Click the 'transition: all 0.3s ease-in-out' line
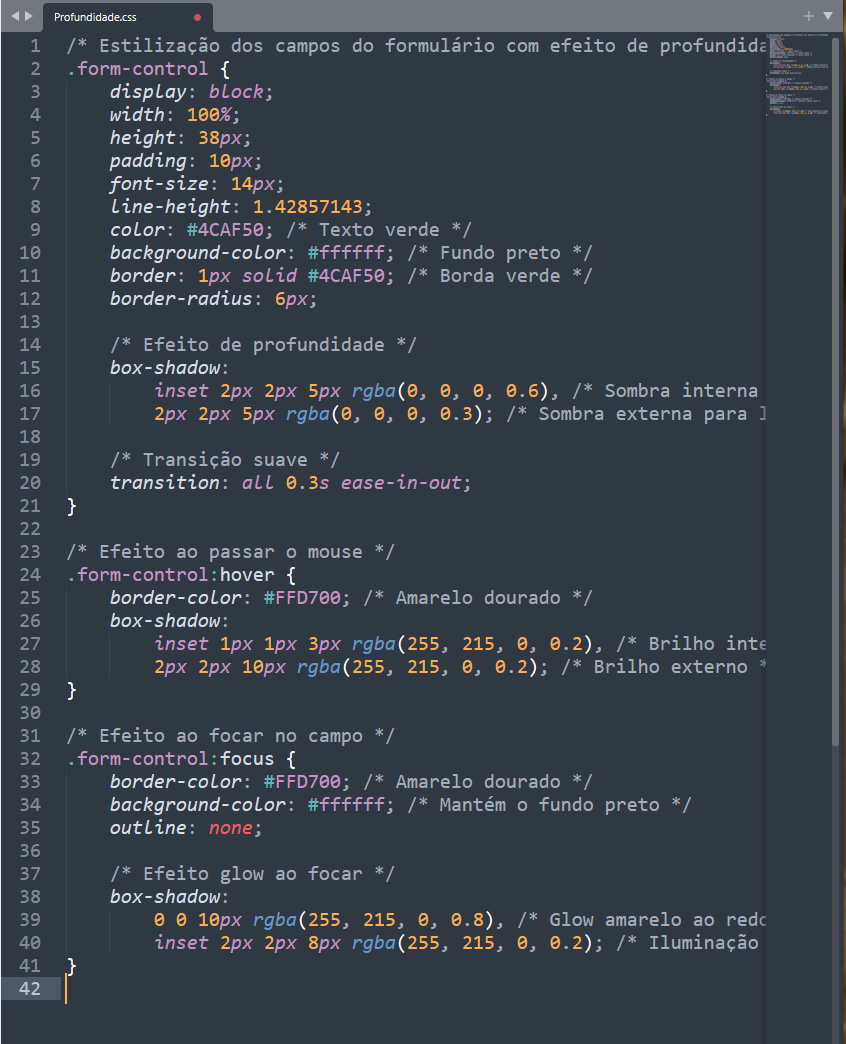Screen dimensions: 846x1044 tap(290, 483)
